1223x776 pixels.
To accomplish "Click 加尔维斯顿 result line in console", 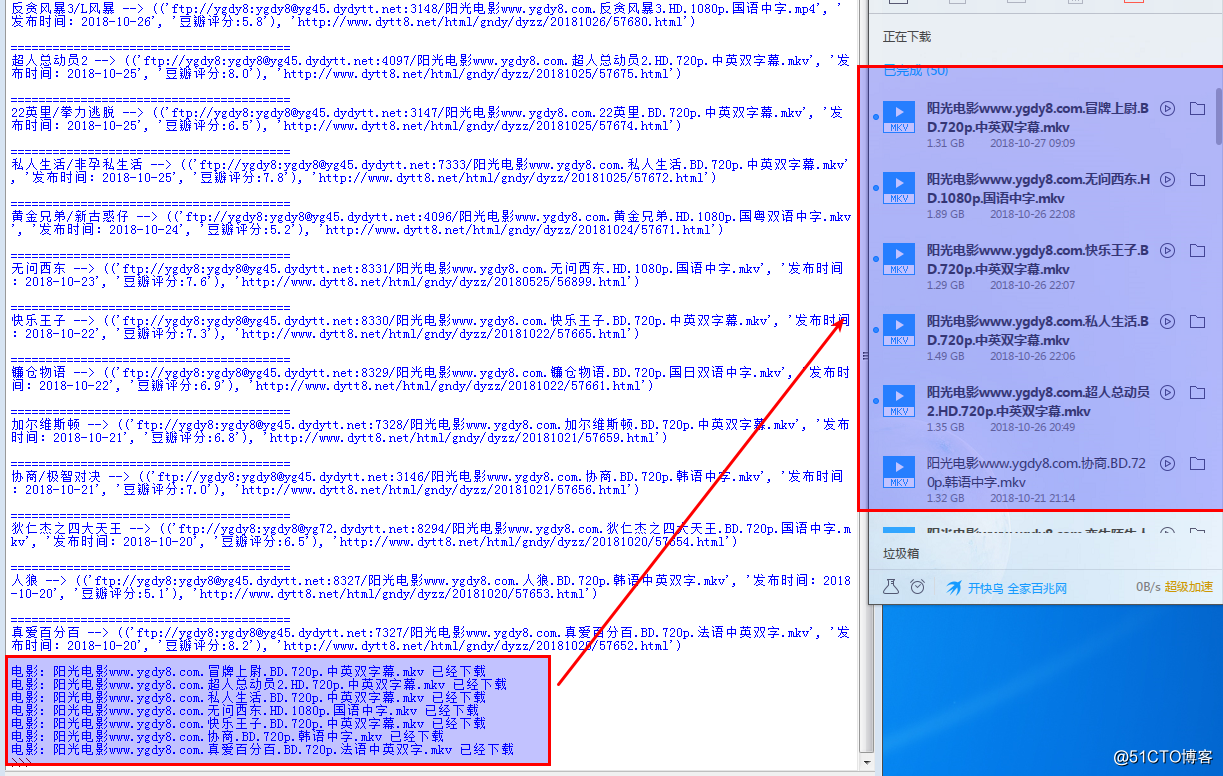I will (429, 431).
